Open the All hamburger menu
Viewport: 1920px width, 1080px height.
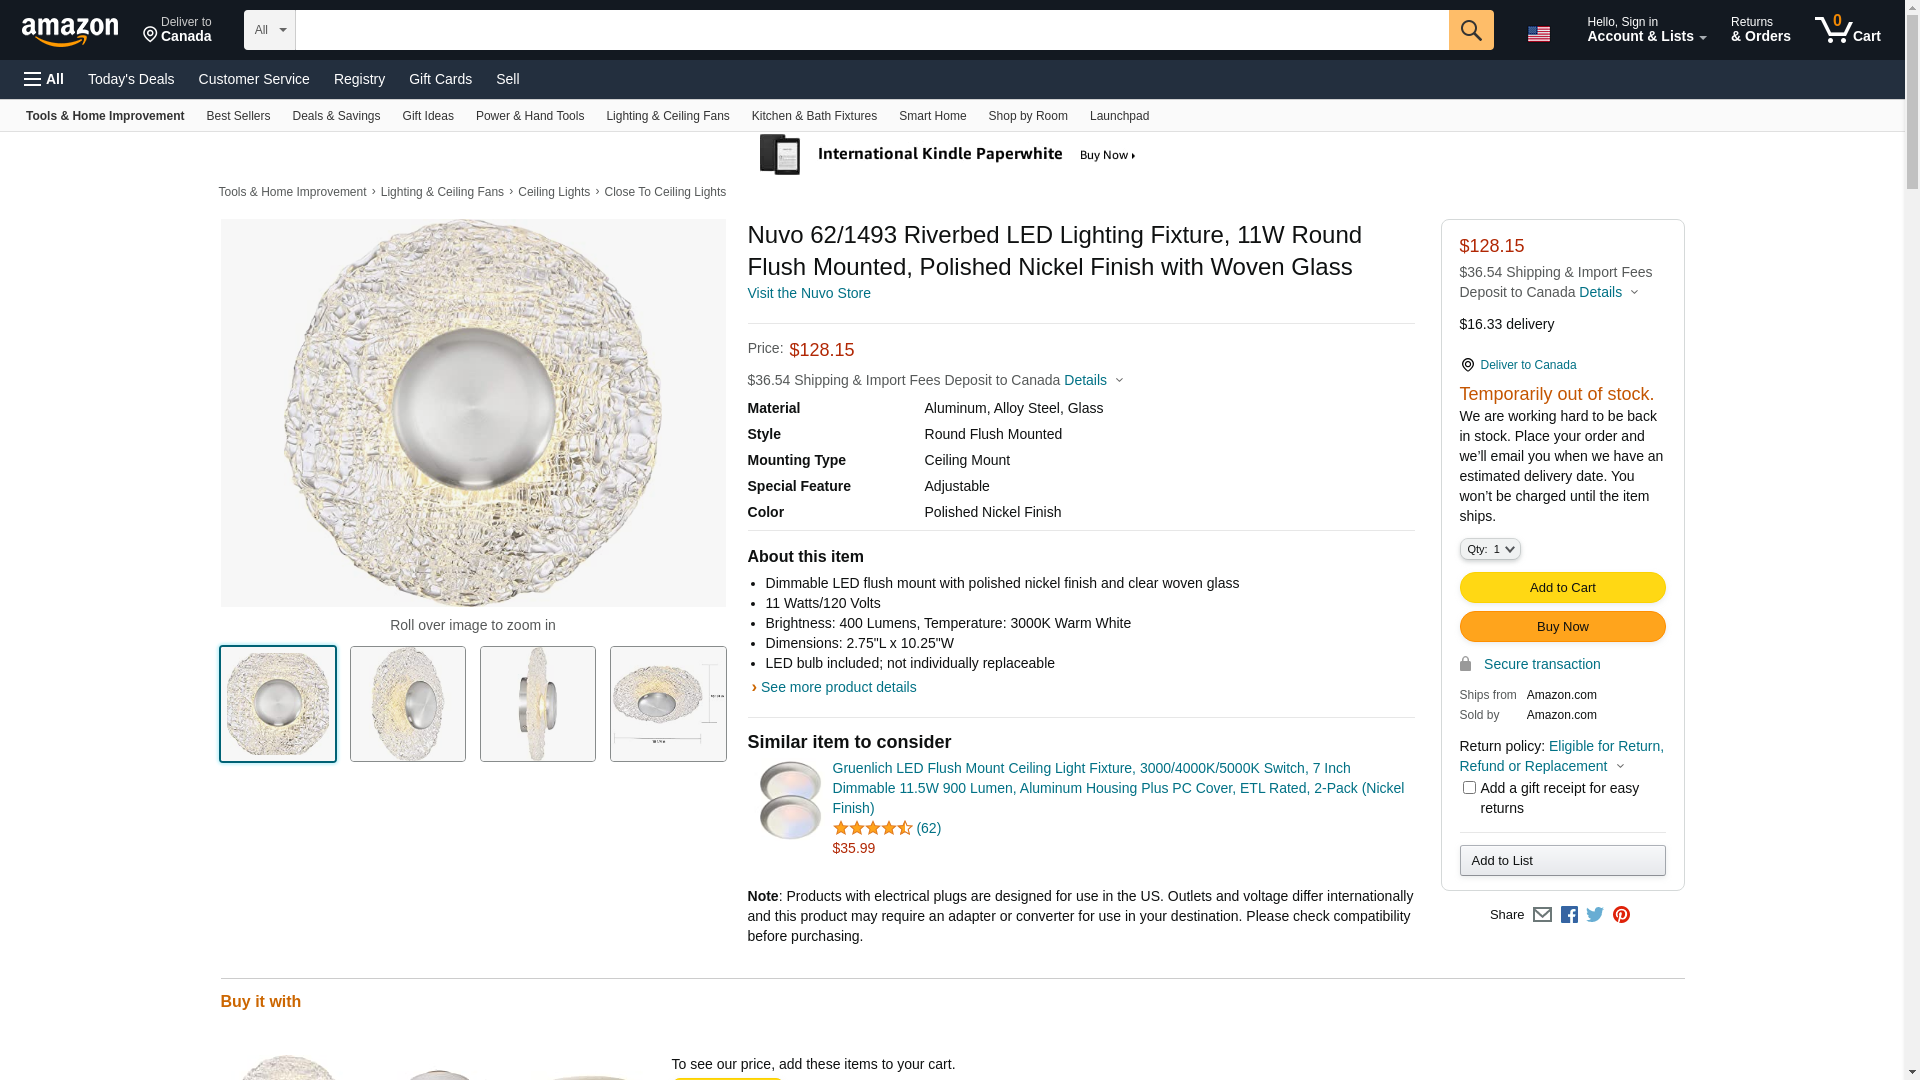(x=44, y=79)
